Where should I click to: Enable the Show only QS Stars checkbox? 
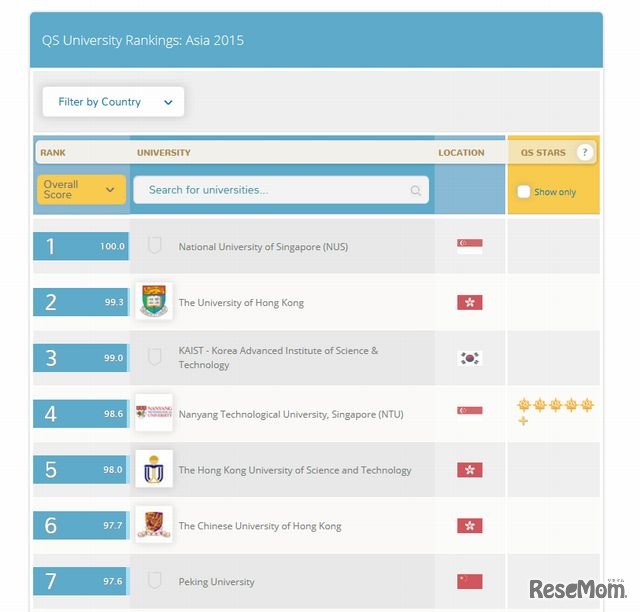click(x=523, y=191)
